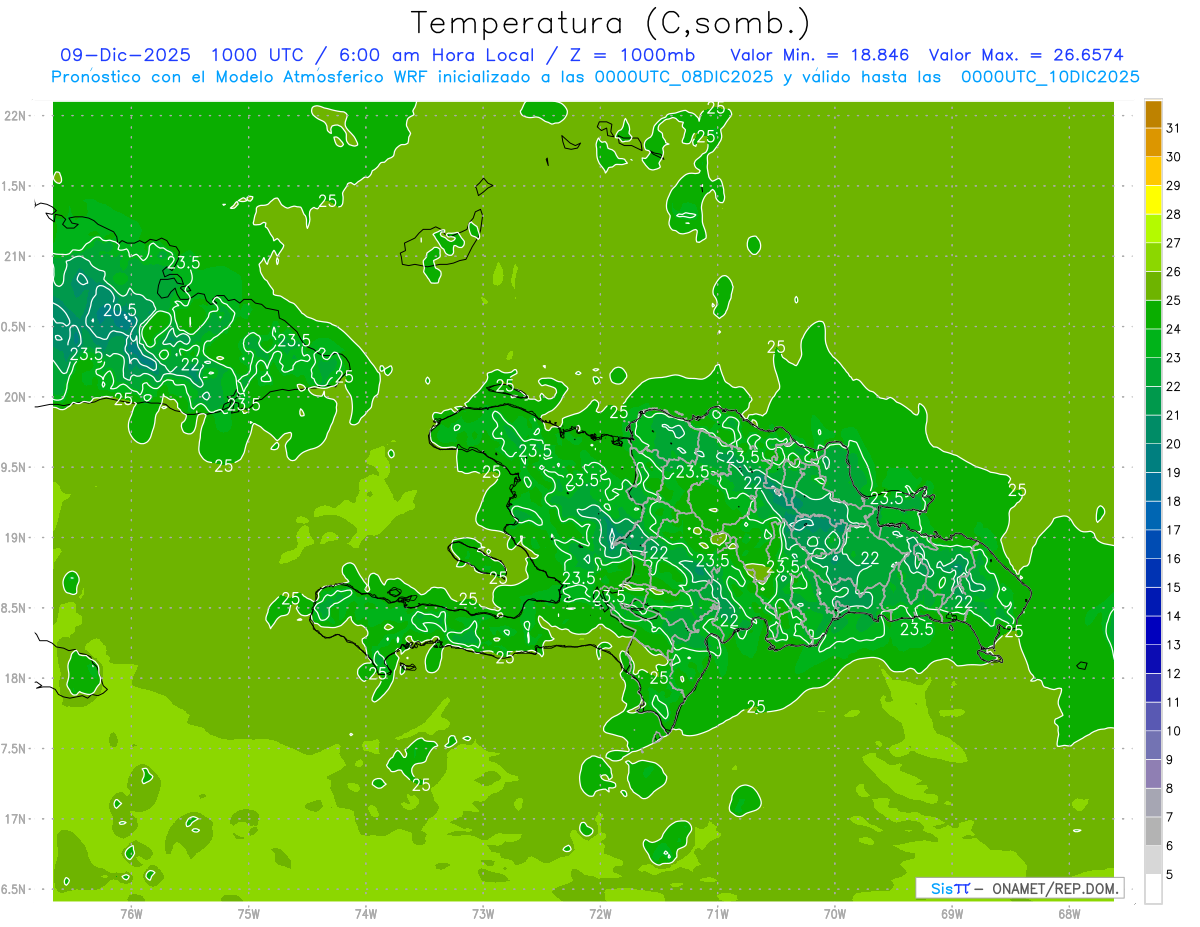Click the "17N" latitude axis label
Screen dimensions: 1200x927
click(x=17, y=819)
